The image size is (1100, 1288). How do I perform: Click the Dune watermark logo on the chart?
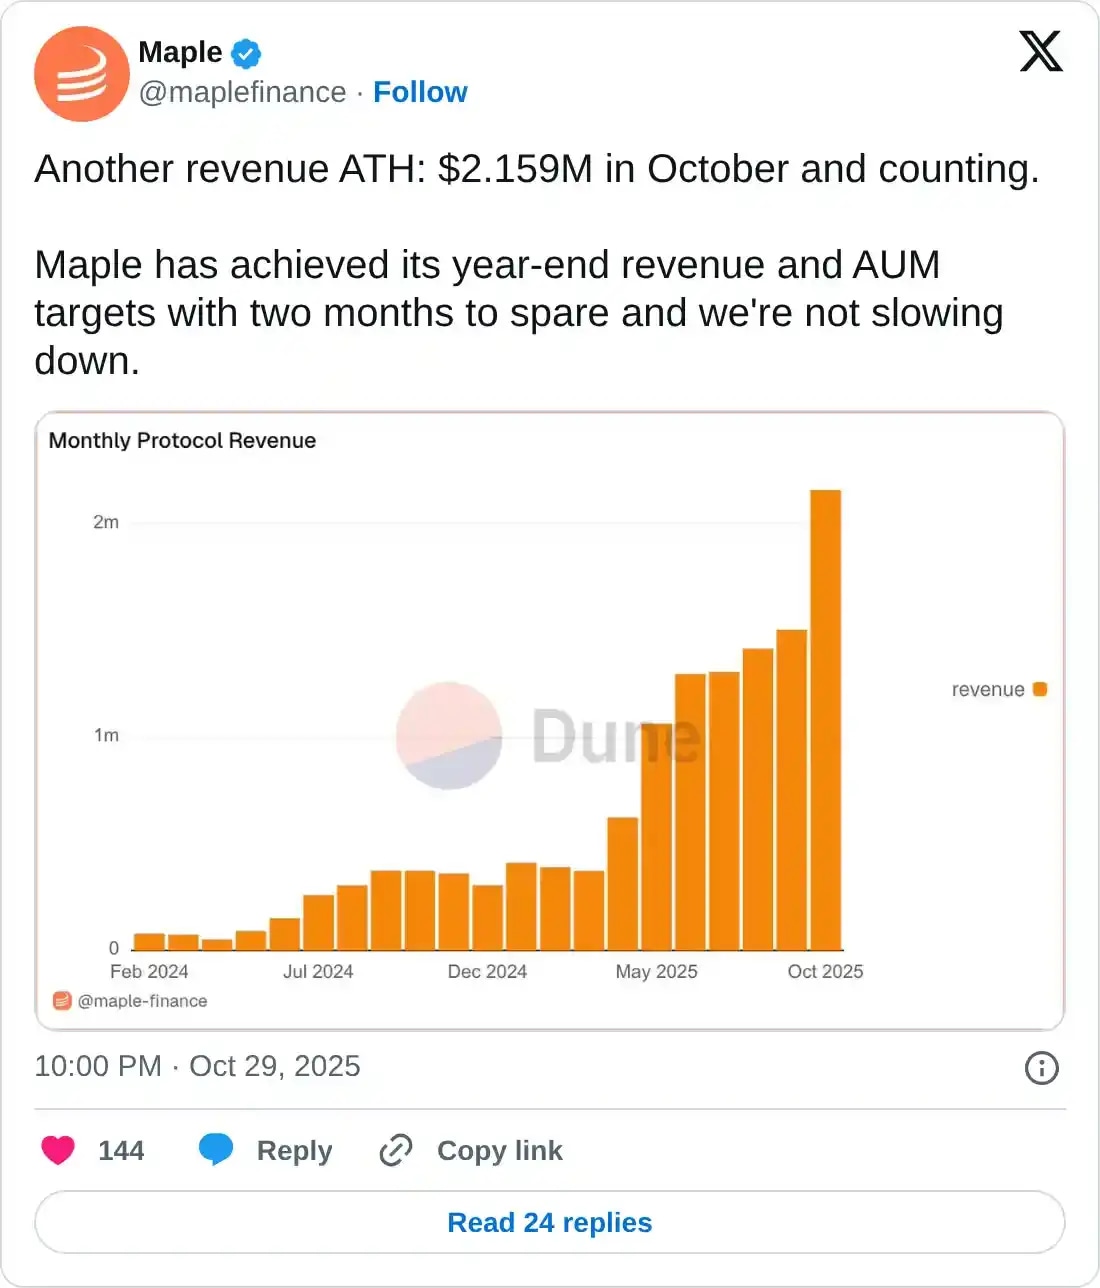pyautogui.click(x=448, y=735)
